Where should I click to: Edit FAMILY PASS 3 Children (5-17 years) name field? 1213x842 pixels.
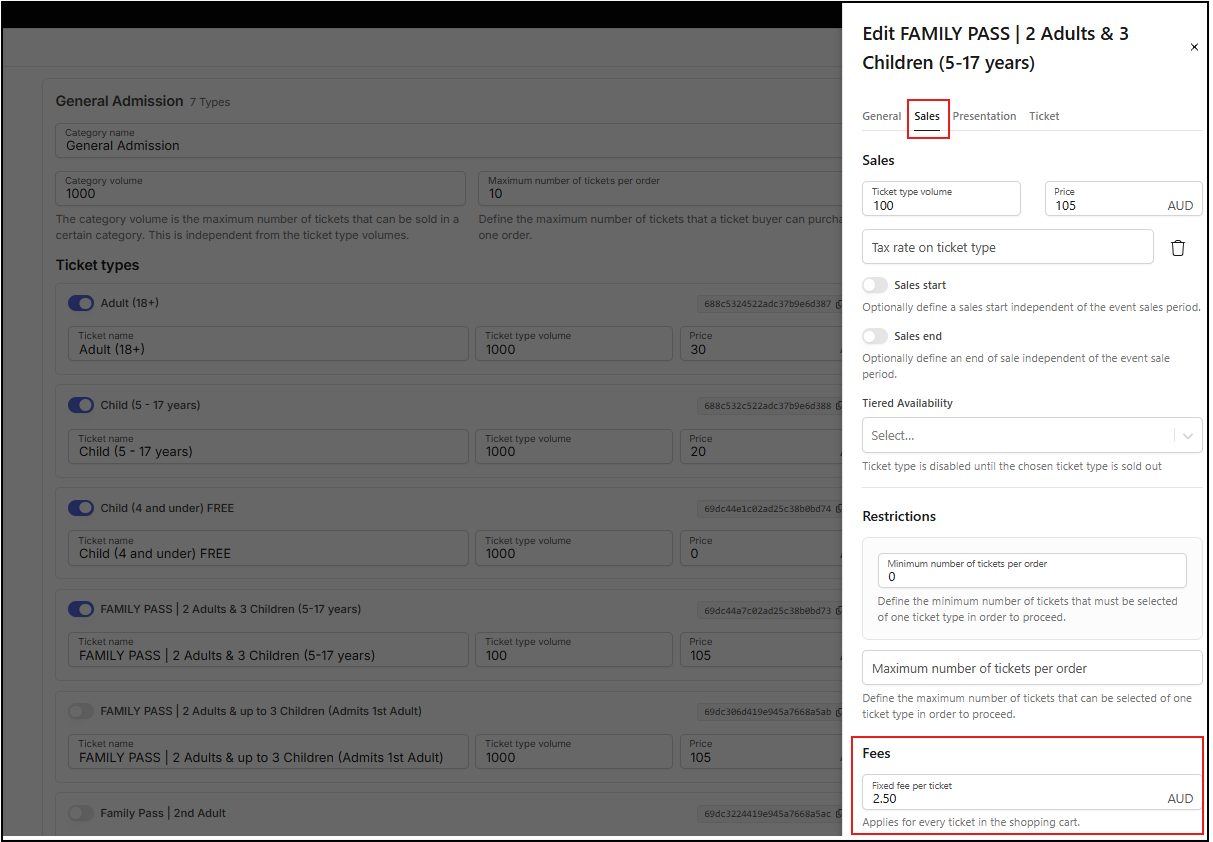[x=269, y=649]
